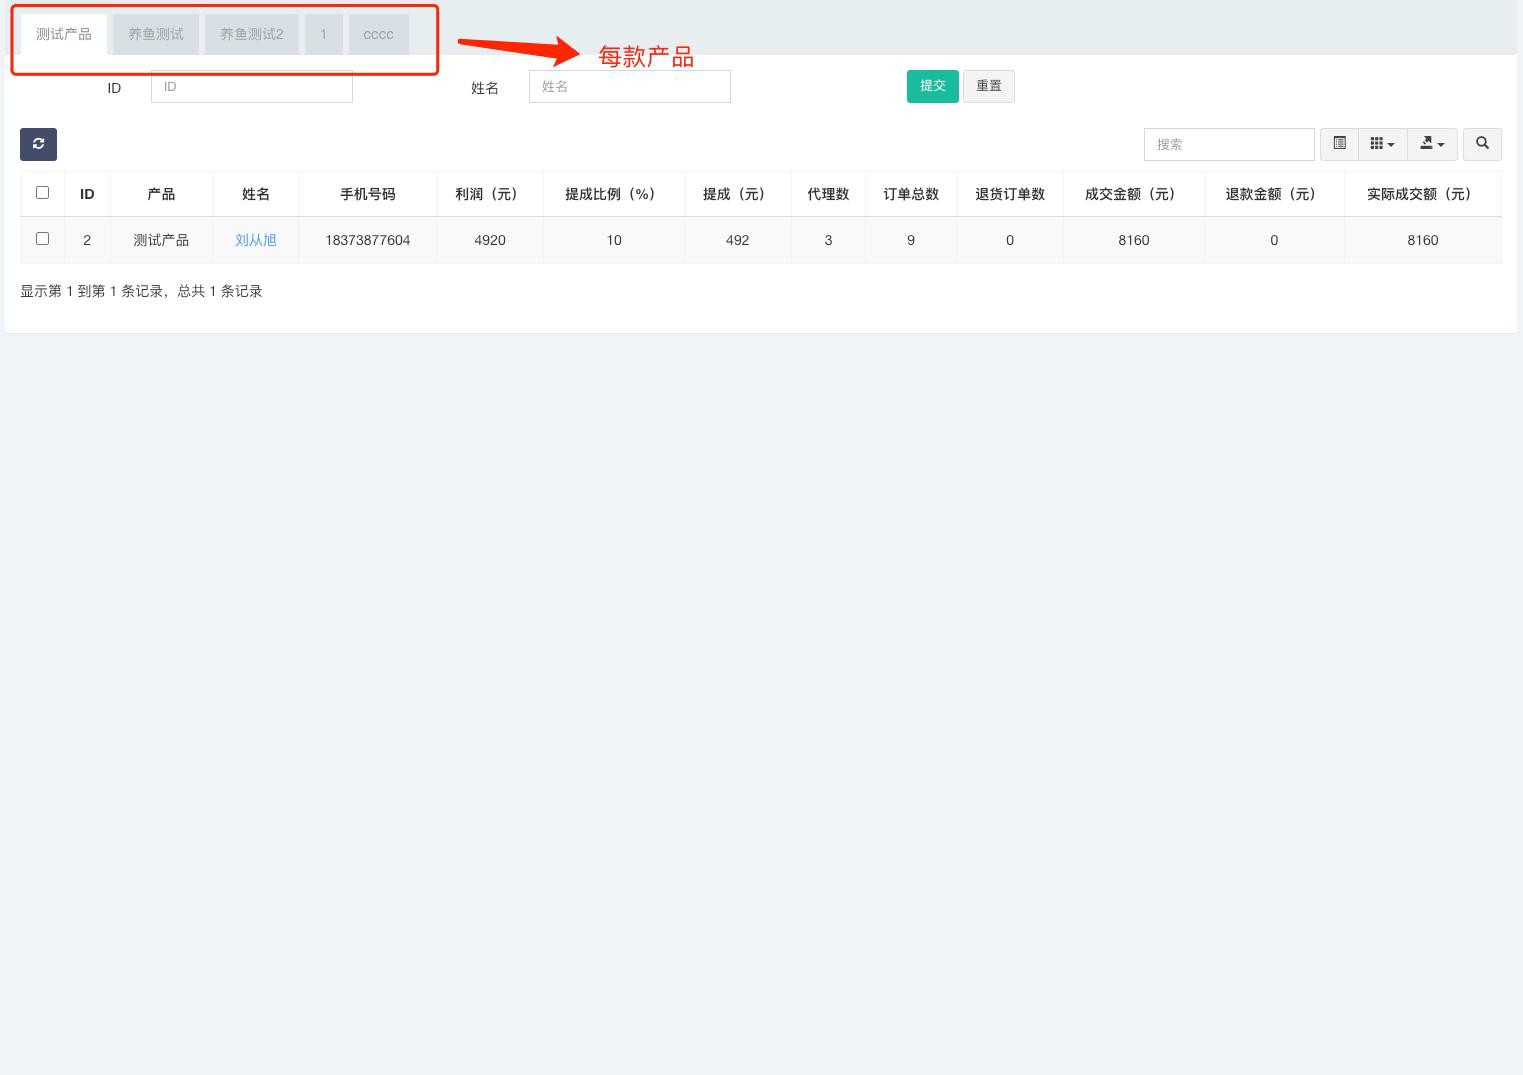Click the profit cell 4920
The width and height of the screenshot is (1523, 1075).
490,240
